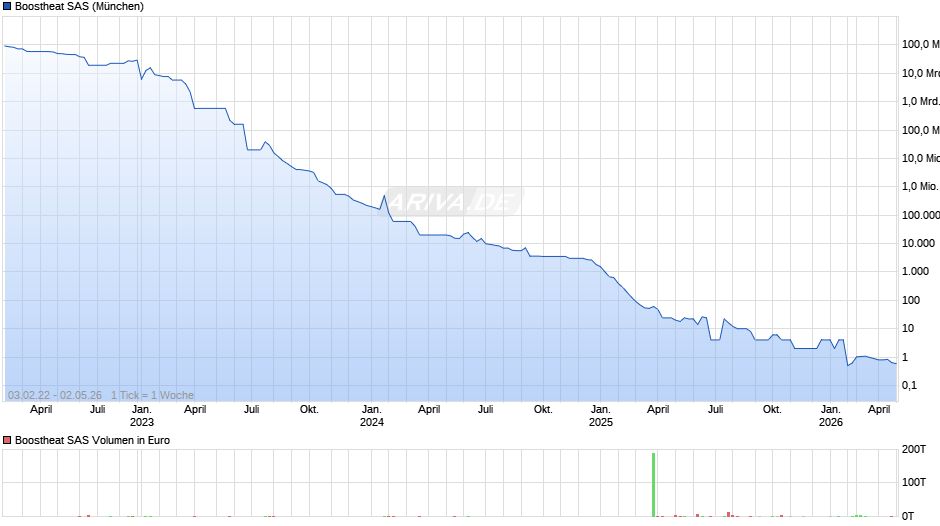Click the '0,1' price axis label
The image size is (940, 526).
tap(909, 386)
